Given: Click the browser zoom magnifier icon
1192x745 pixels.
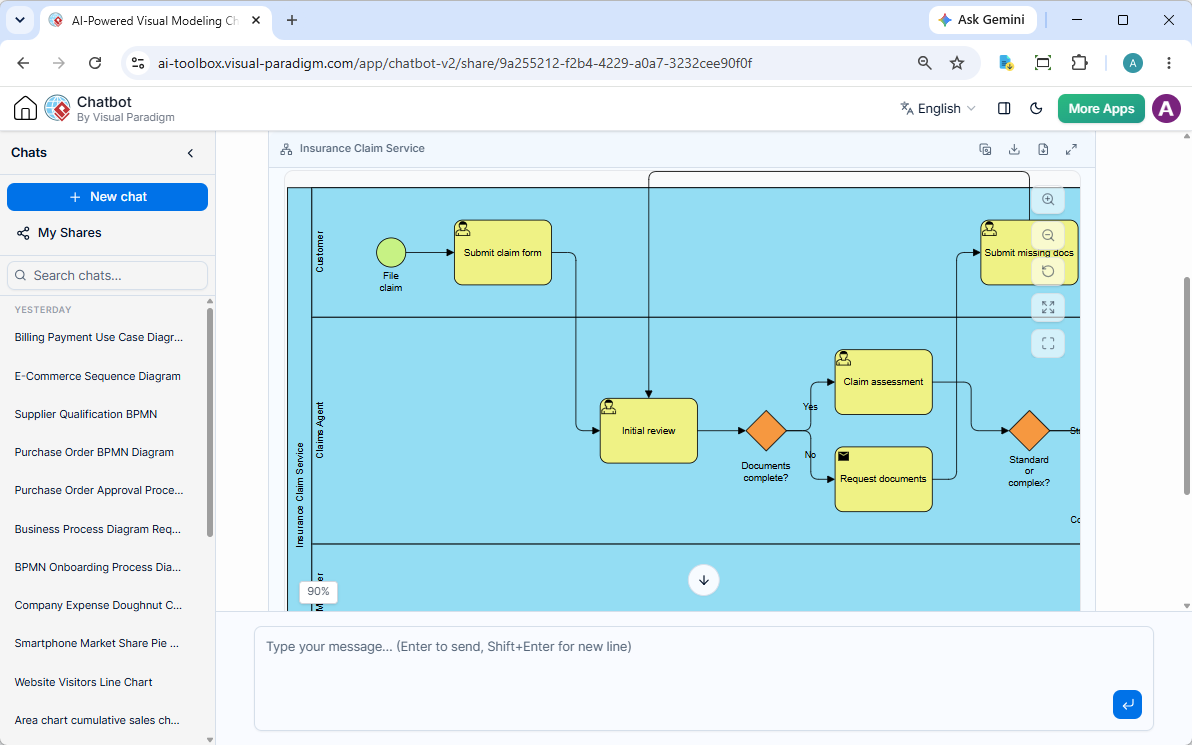Looking at the screenshot, I should [924, 63].
